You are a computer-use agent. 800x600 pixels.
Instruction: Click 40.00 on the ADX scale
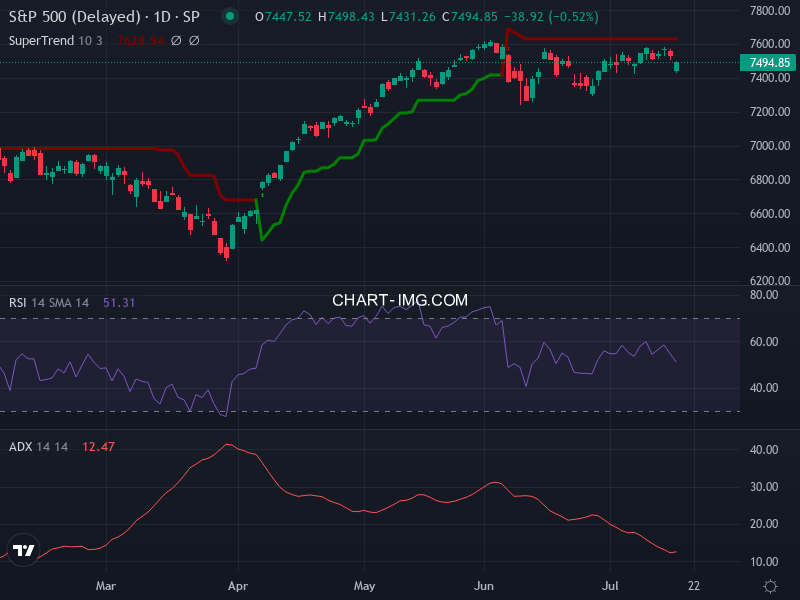[x=764, y=450]
